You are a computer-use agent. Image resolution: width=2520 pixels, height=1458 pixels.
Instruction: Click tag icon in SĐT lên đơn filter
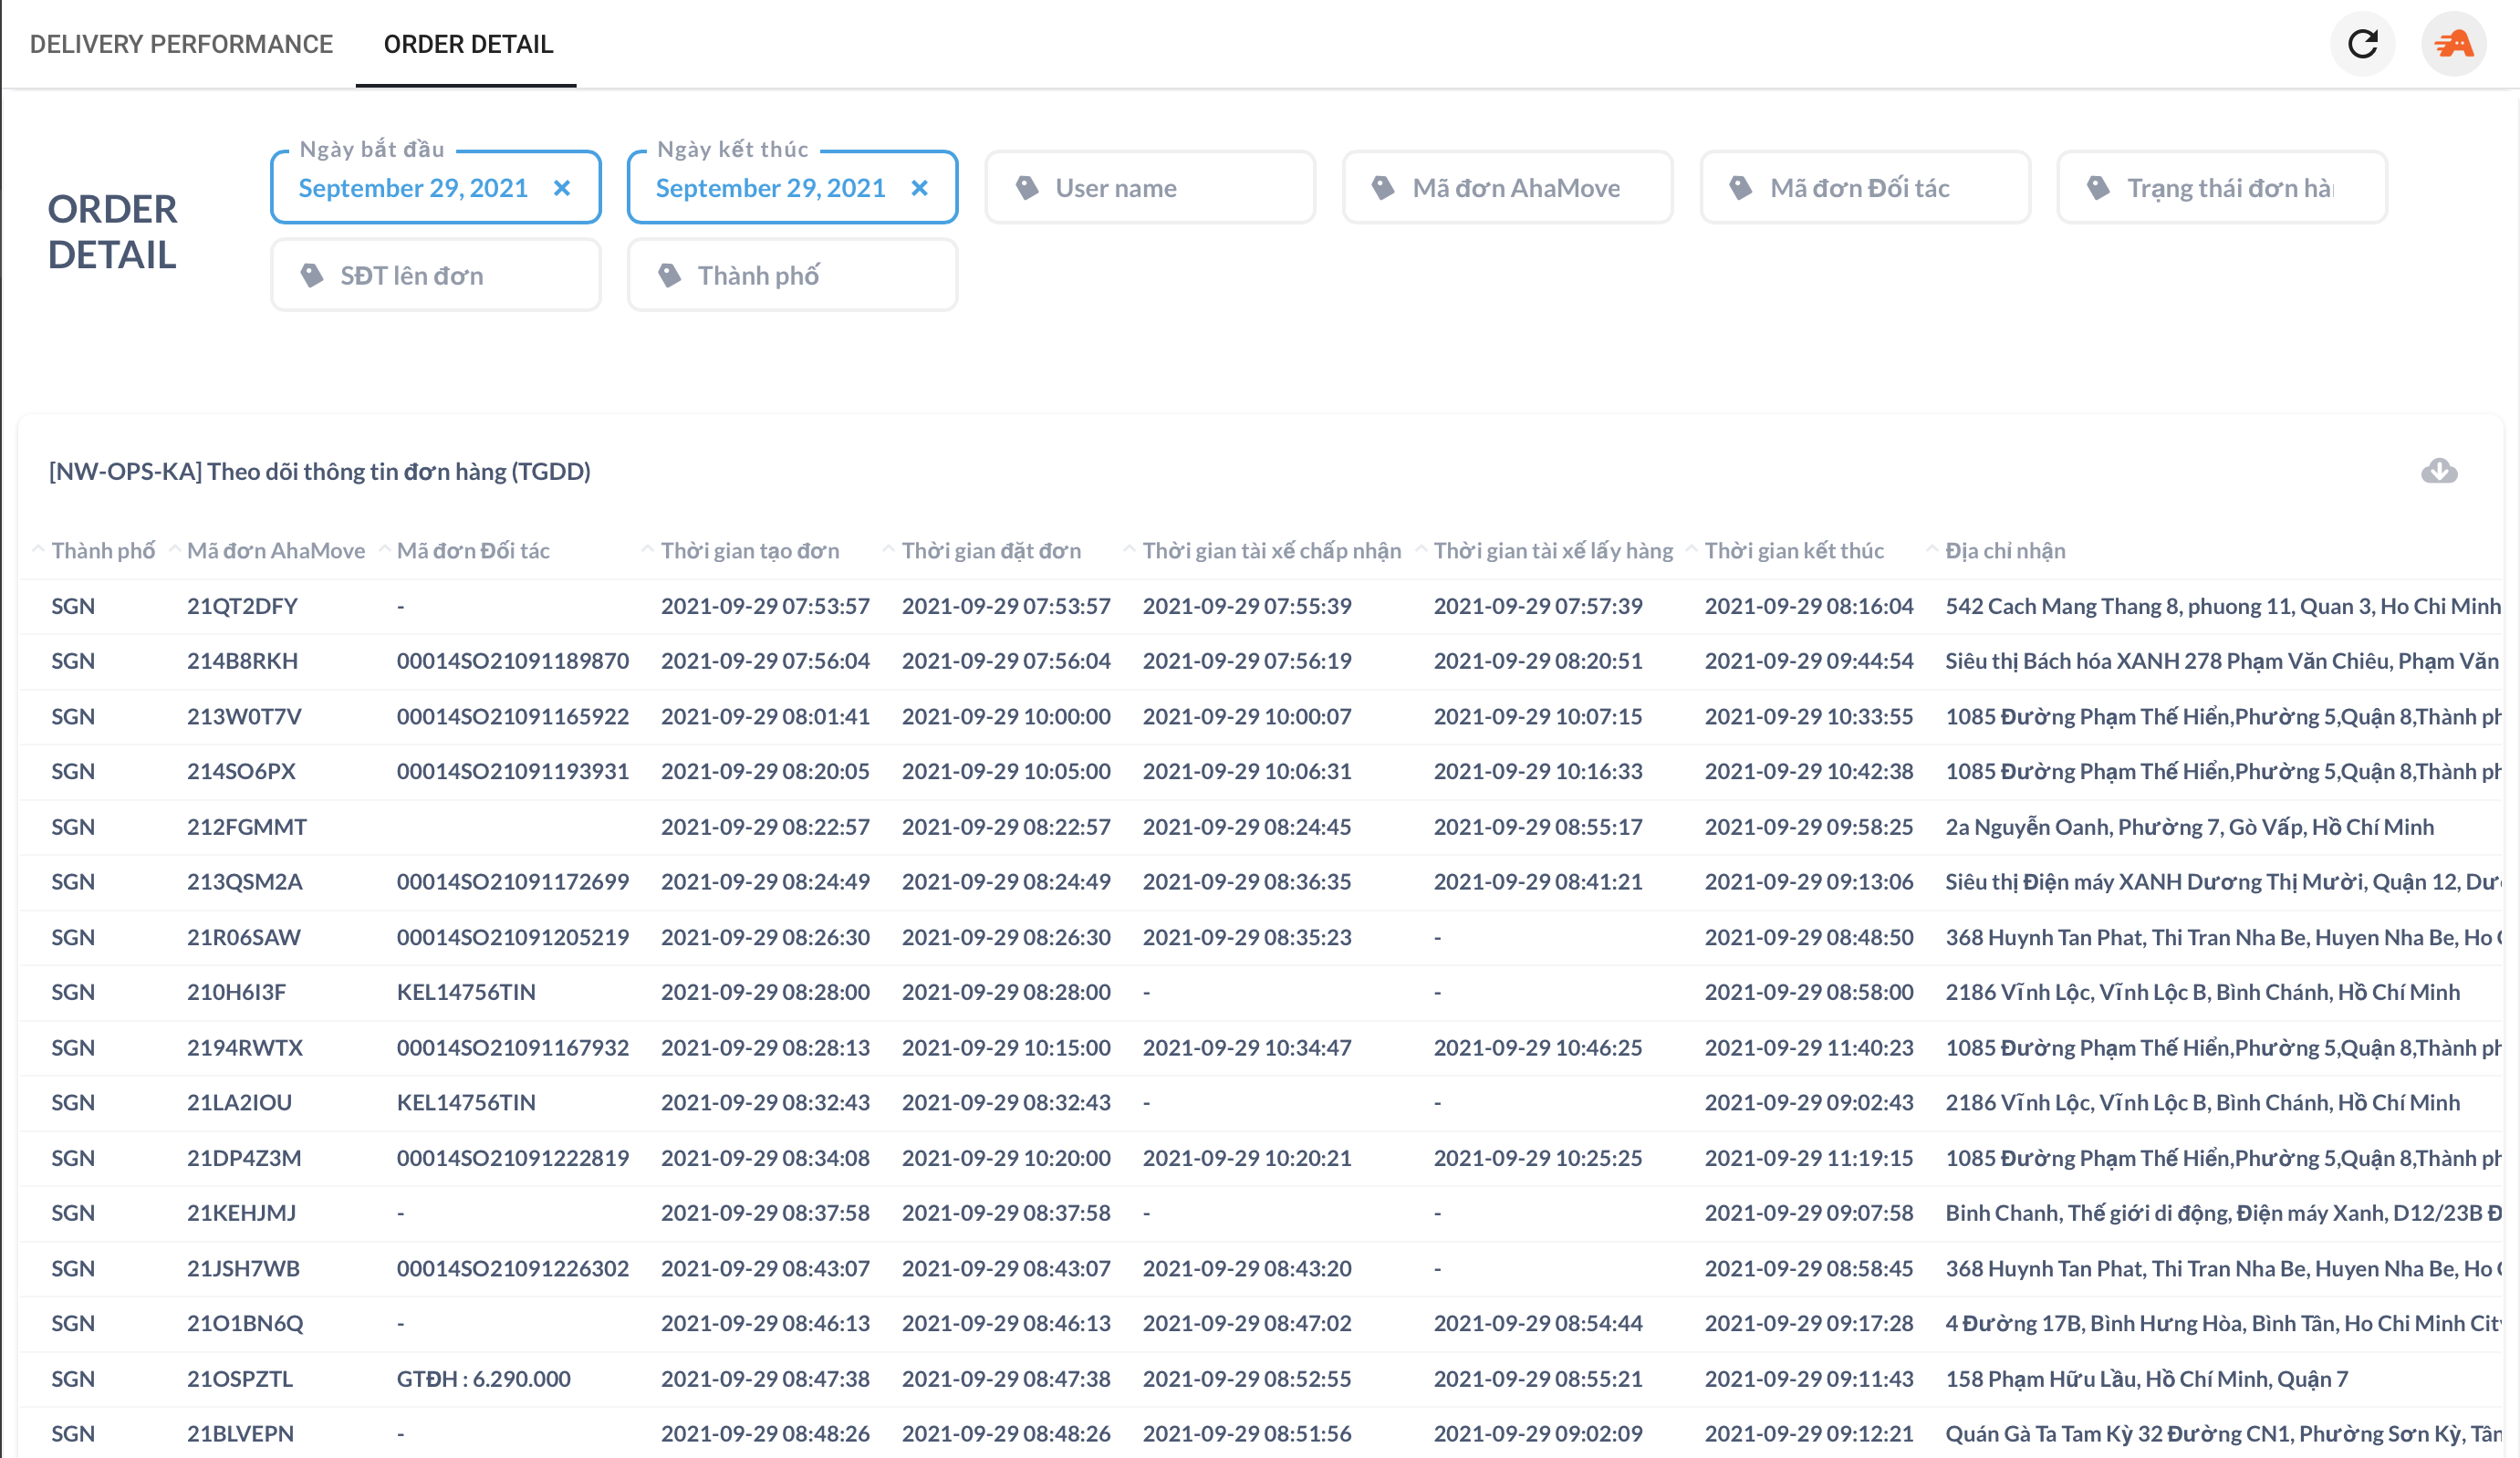[312, 275]
